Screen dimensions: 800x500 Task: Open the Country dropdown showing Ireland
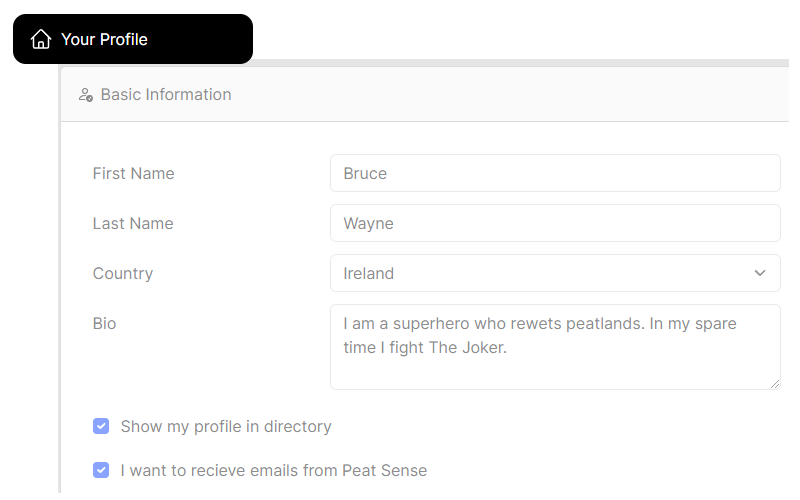(x=540, y=273)
